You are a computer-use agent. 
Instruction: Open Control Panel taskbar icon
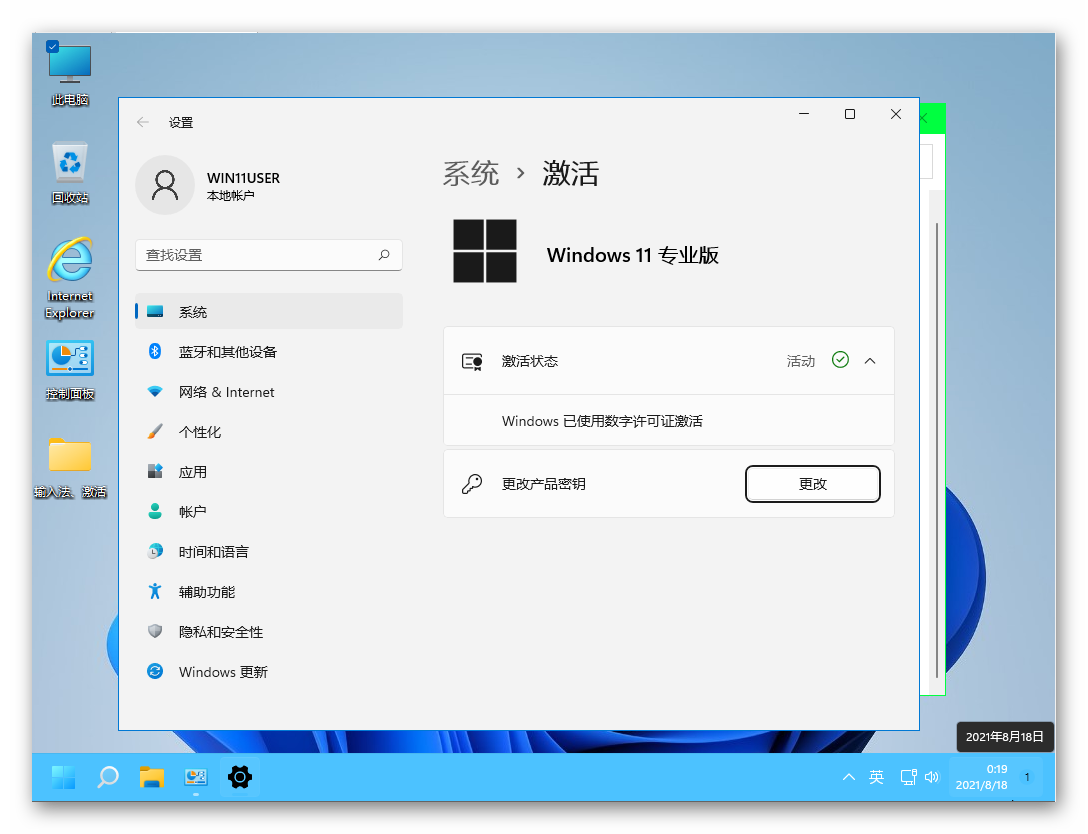pos(196,777)
